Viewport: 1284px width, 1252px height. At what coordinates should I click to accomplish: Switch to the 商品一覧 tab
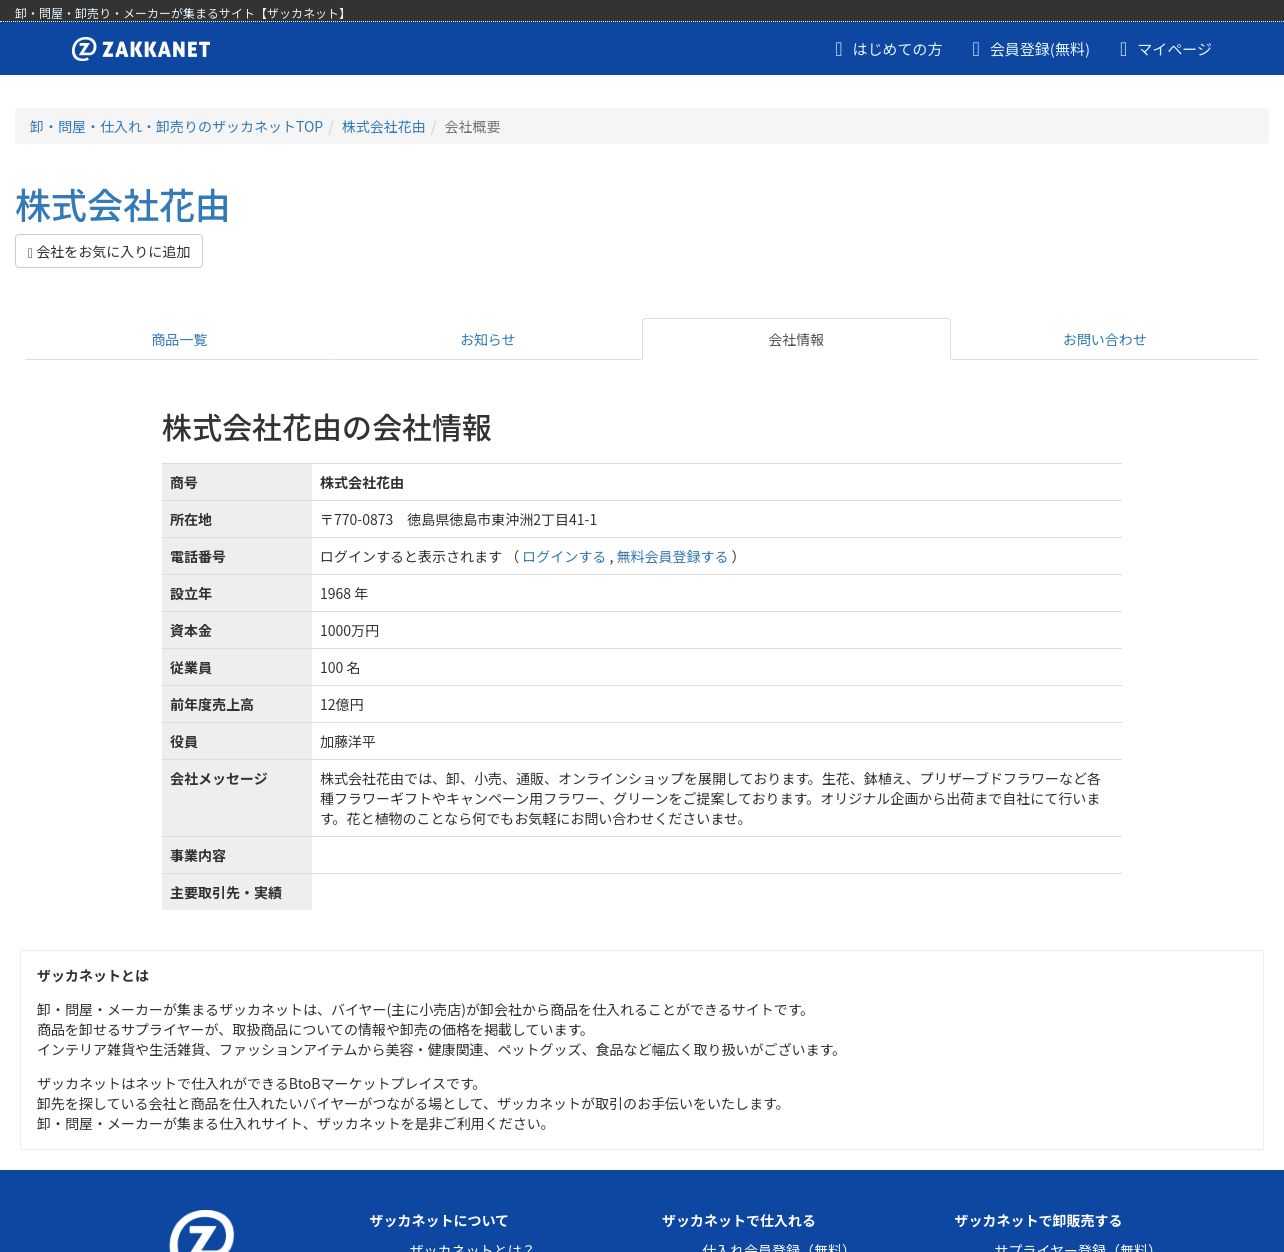179,340
